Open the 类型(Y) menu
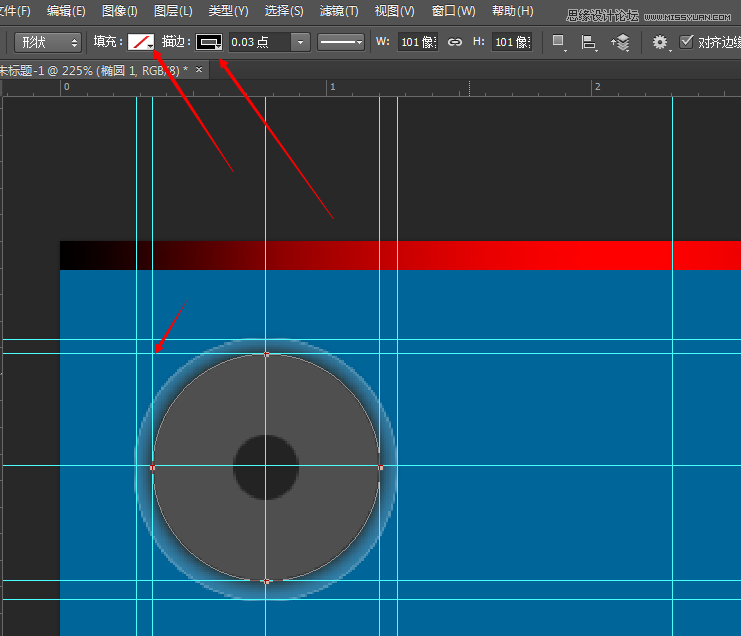Screen dimensions: 741x636 point(228,10)
